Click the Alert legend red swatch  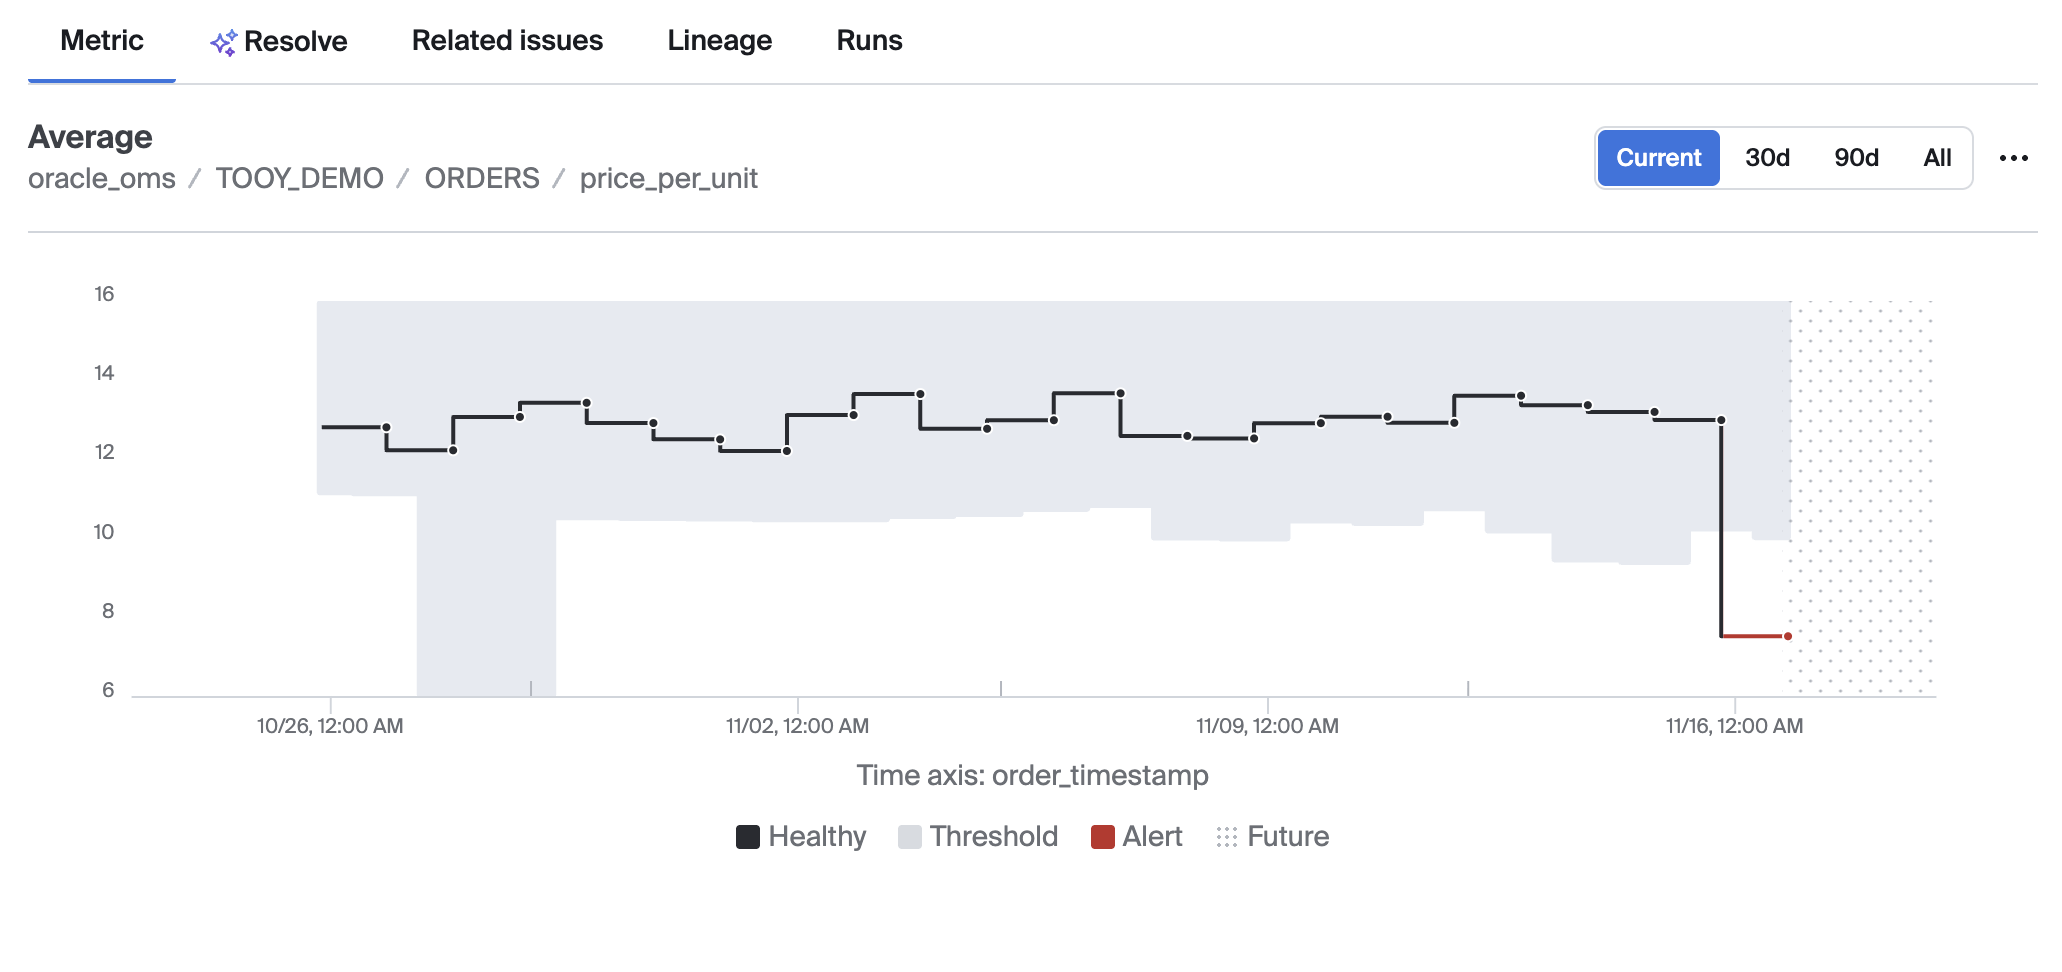[1102, 837]
